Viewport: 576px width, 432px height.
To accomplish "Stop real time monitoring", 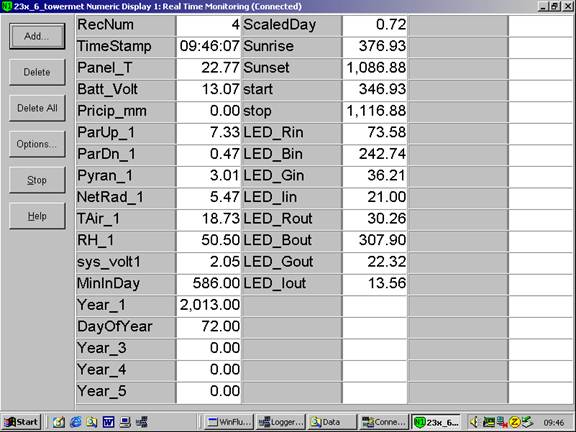I will 37,180.
